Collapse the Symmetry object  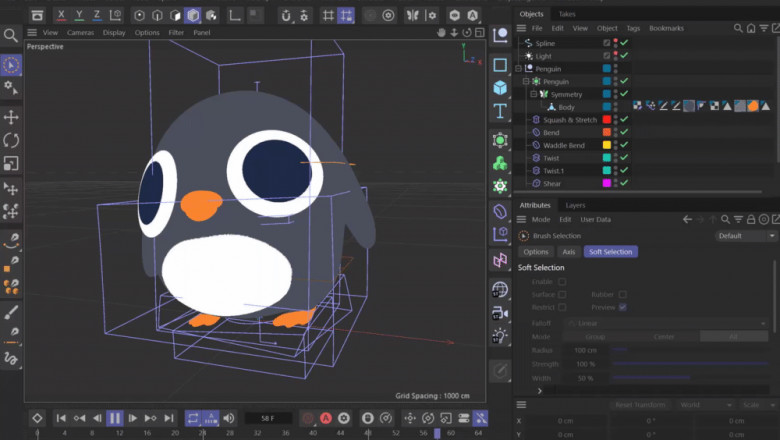coord(534,94)
